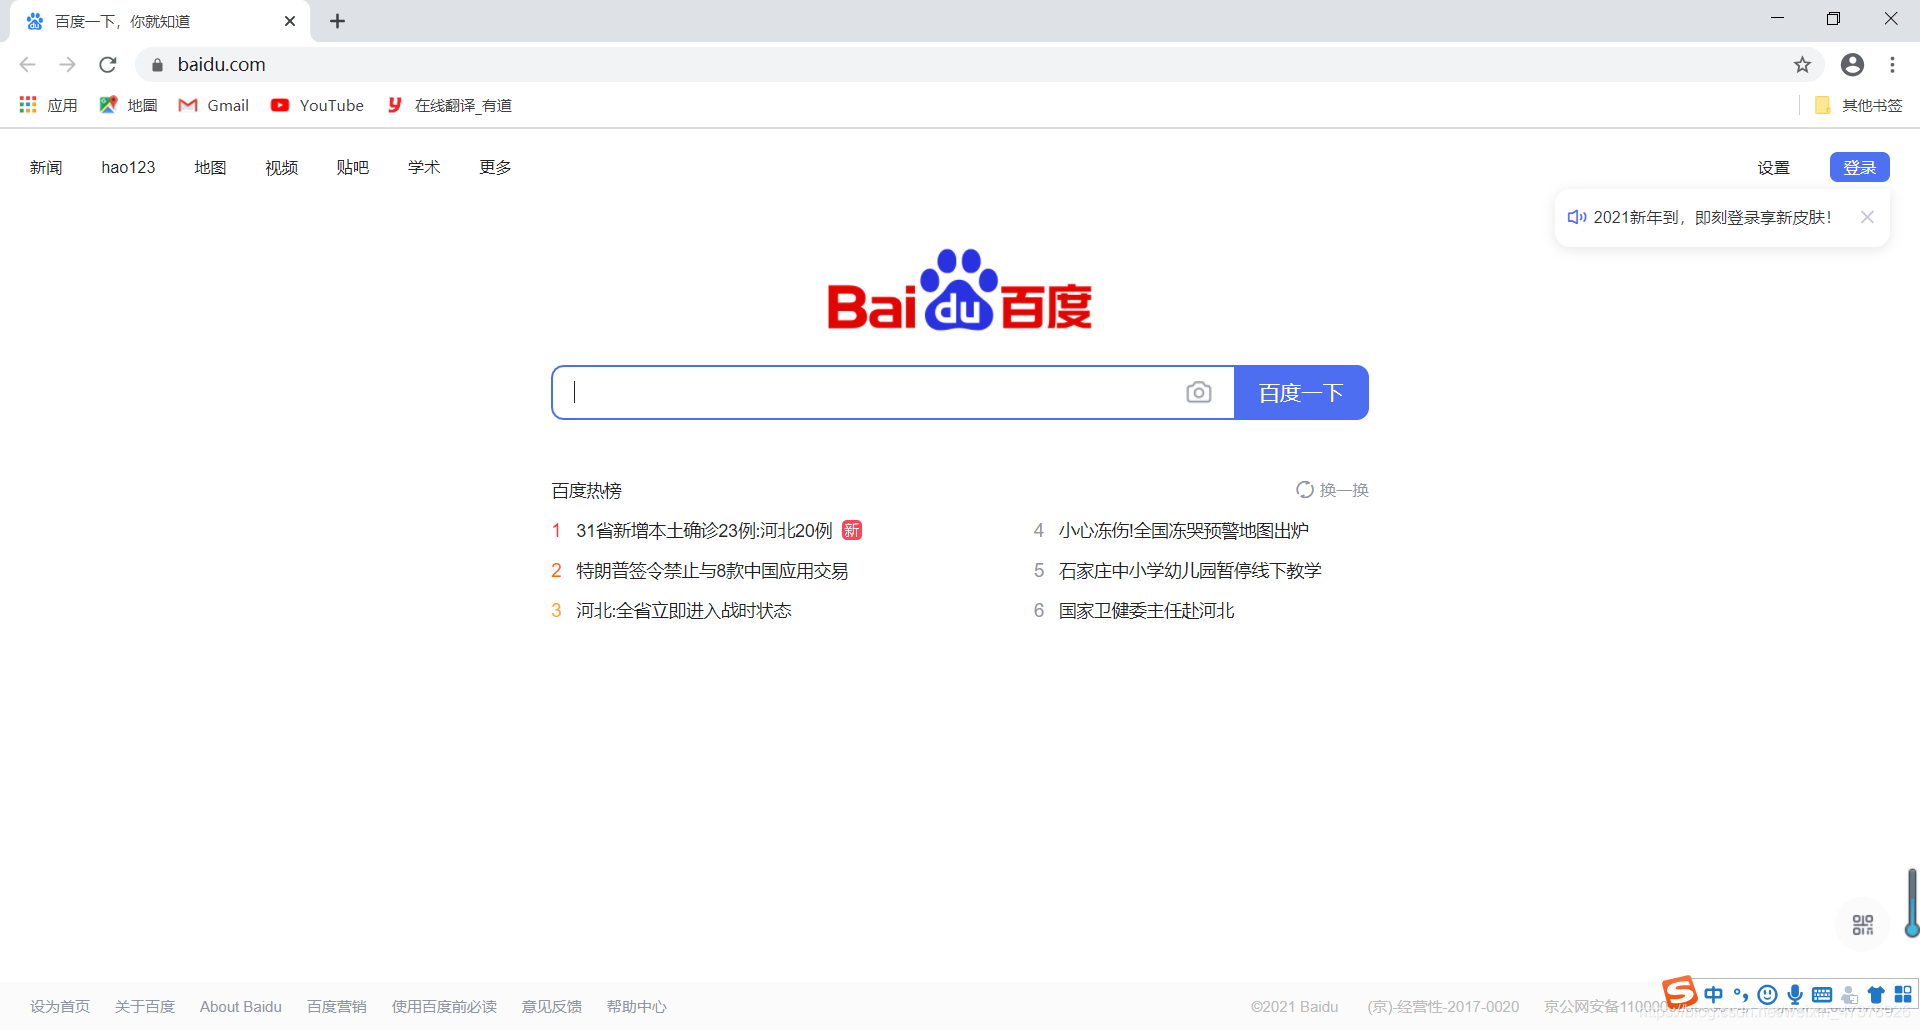Open hot item 31省新增本土确诊23例
This screenshot has height=1030, width=1920.
coord(704,530)
